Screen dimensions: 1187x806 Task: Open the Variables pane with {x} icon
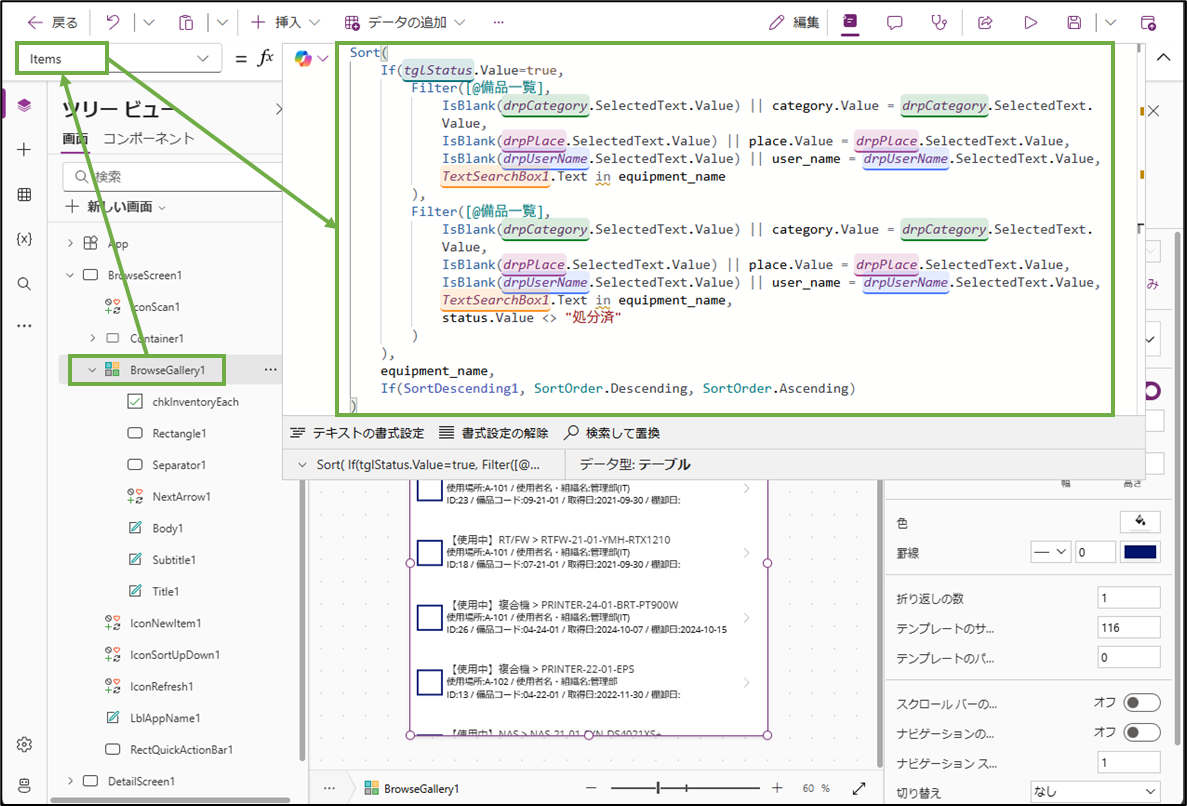point(23,238)
